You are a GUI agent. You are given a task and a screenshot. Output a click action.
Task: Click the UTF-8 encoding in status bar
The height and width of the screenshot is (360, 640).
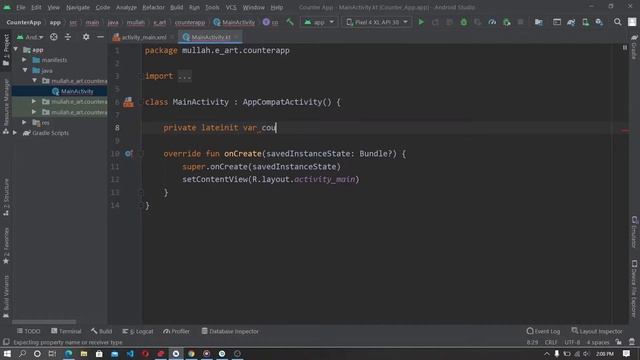[572, 342]
